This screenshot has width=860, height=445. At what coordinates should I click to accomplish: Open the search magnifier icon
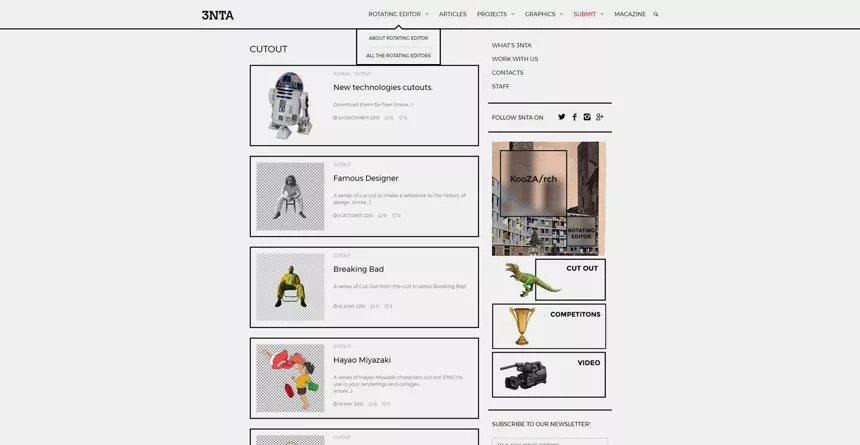pyautogui.click(x=656, y=14)
